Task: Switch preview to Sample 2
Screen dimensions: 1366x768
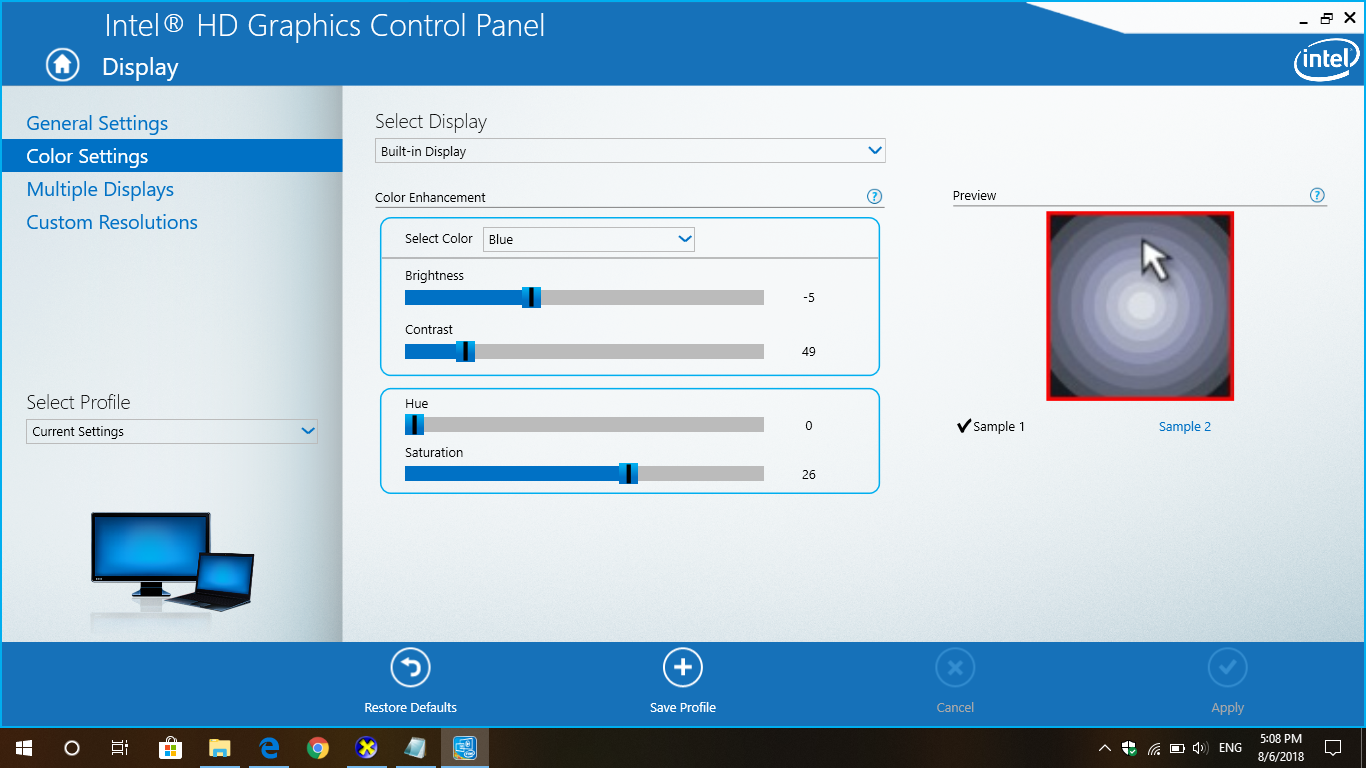Action: 1184,427
